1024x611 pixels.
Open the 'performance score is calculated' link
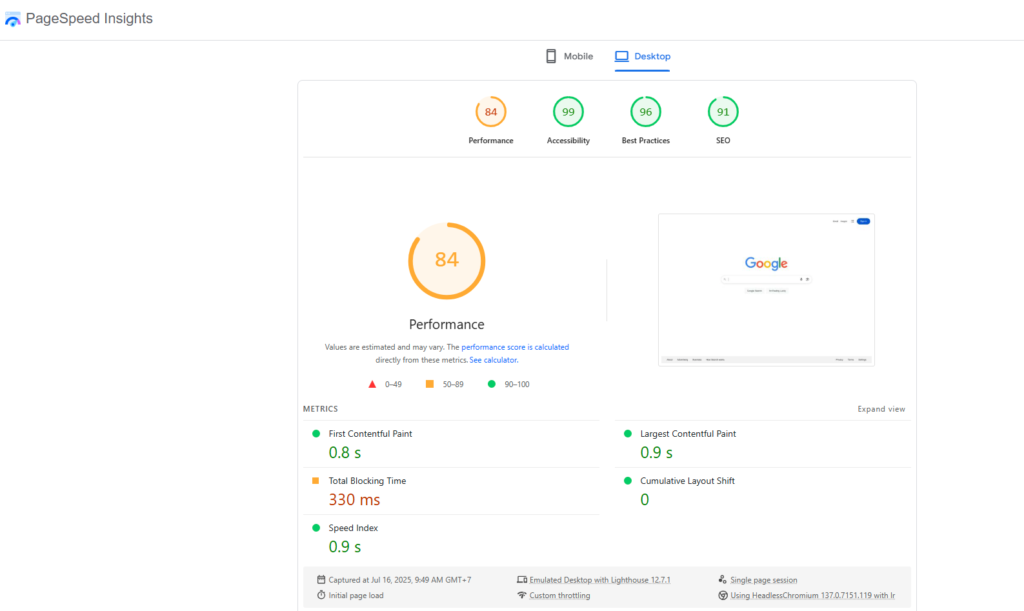point(515,347)
